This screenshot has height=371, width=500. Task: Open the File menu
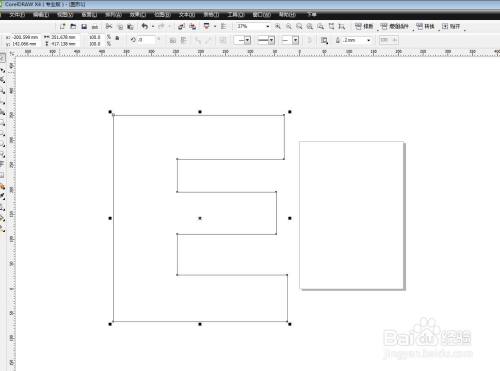tap(17, 15)
